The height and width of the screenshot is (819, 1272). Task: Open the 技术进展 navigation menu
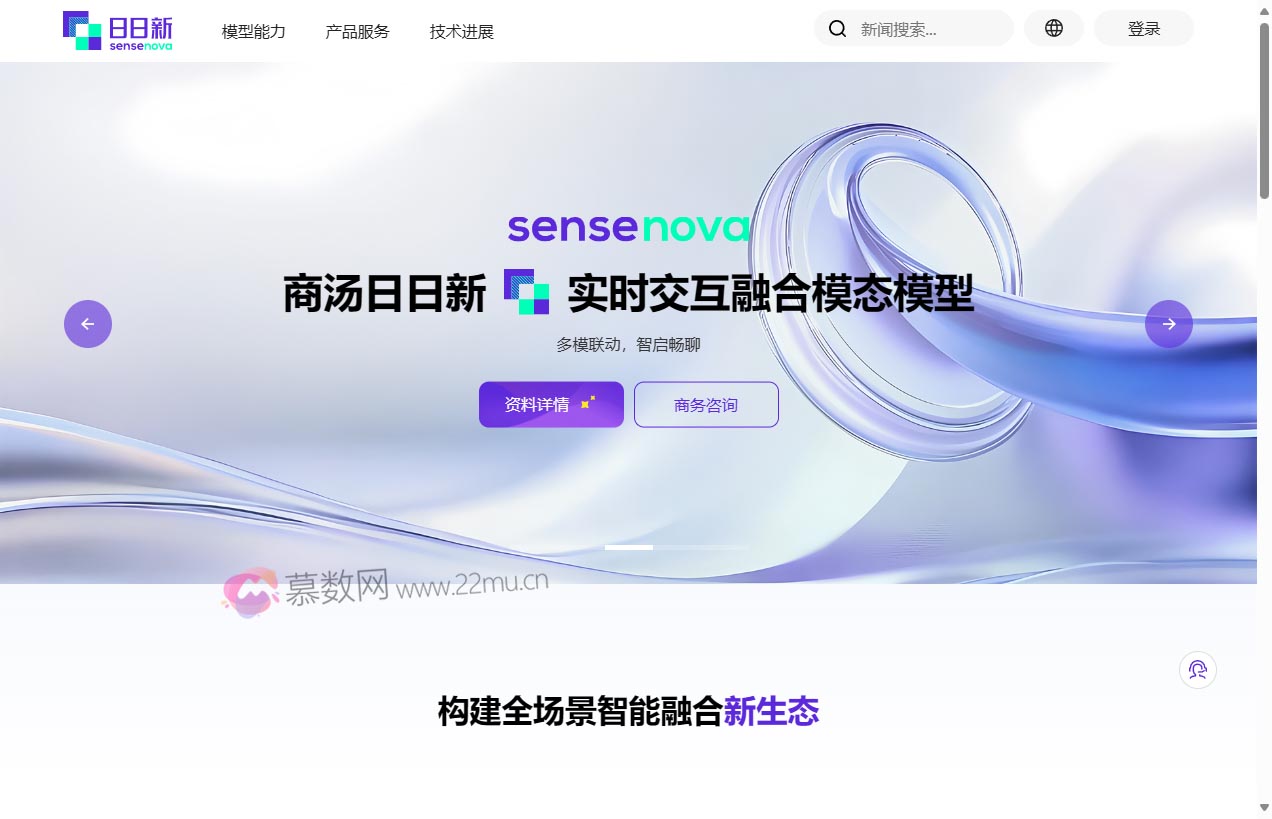462,31
